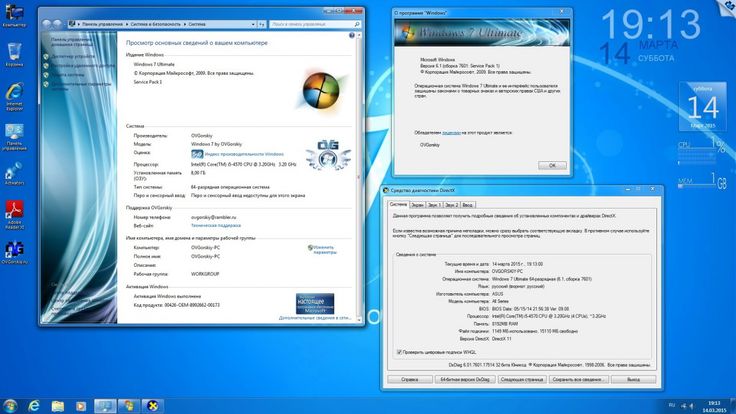Toggle the Проверить цифровые подписи WHQL checkbox
736x414 pixels.
[x=399, y=352]
